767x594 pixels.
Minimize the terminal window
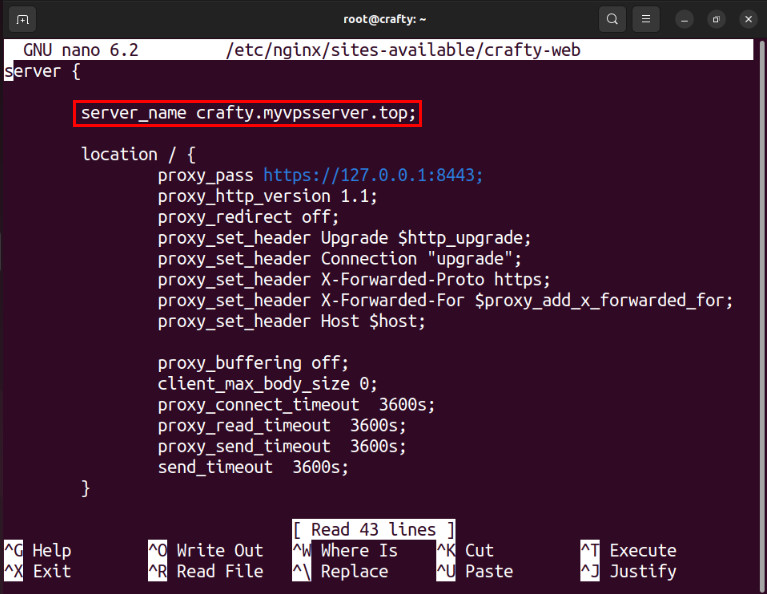click(684, 20)
